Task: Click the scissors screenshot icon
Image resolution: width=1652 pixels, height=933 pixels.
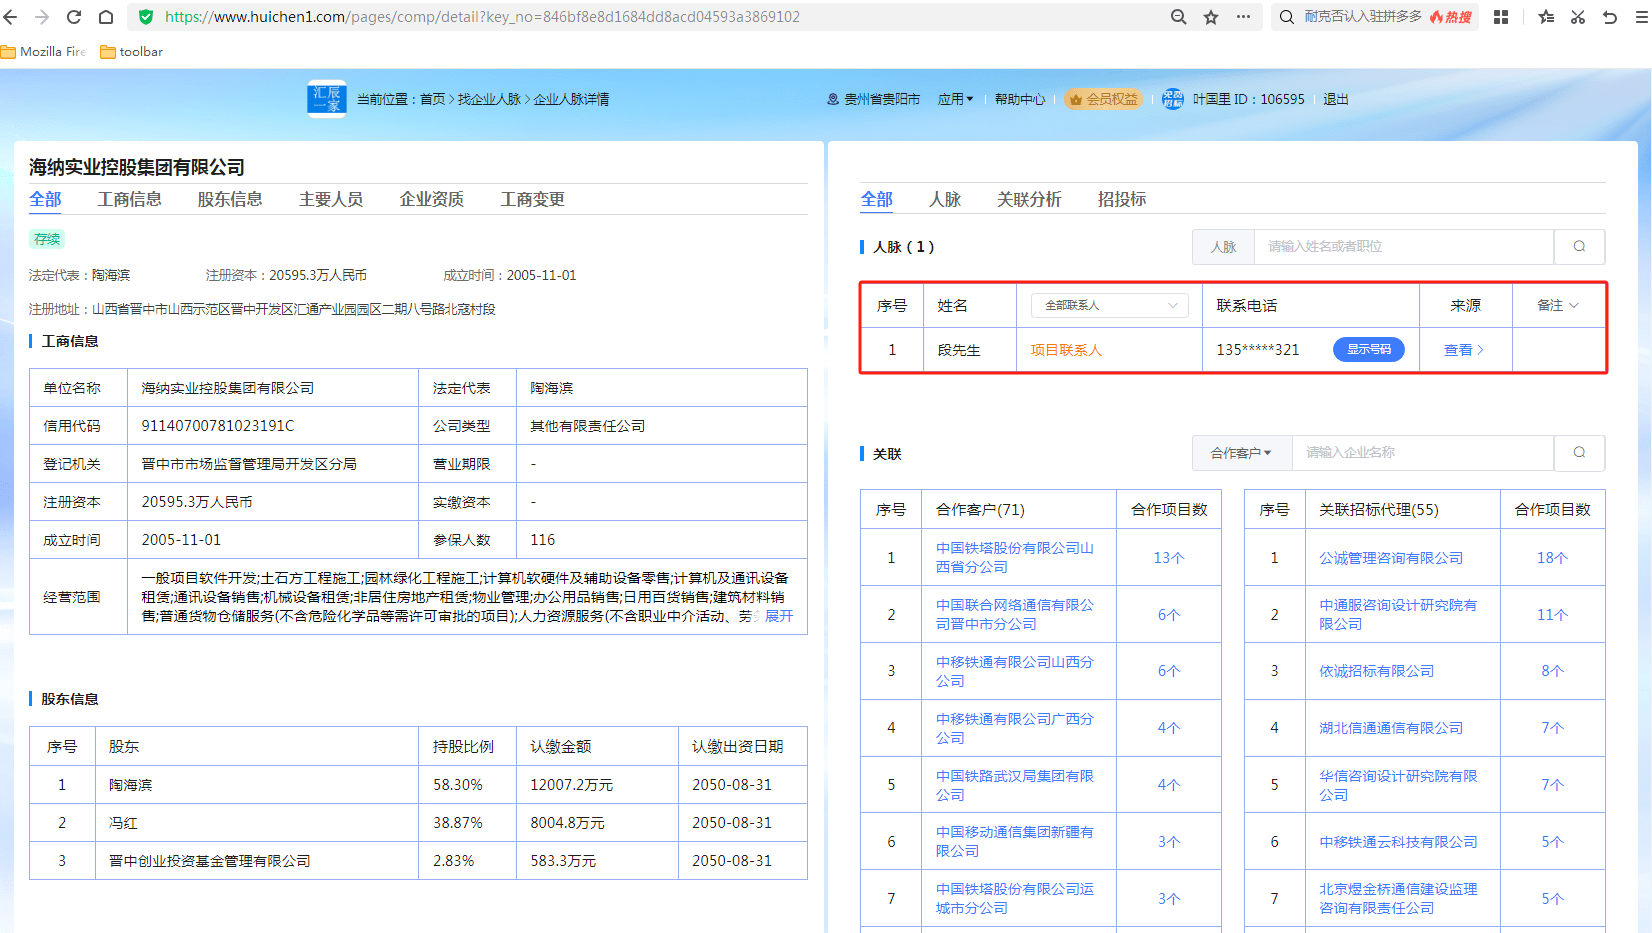Action: coord(1578,17)
